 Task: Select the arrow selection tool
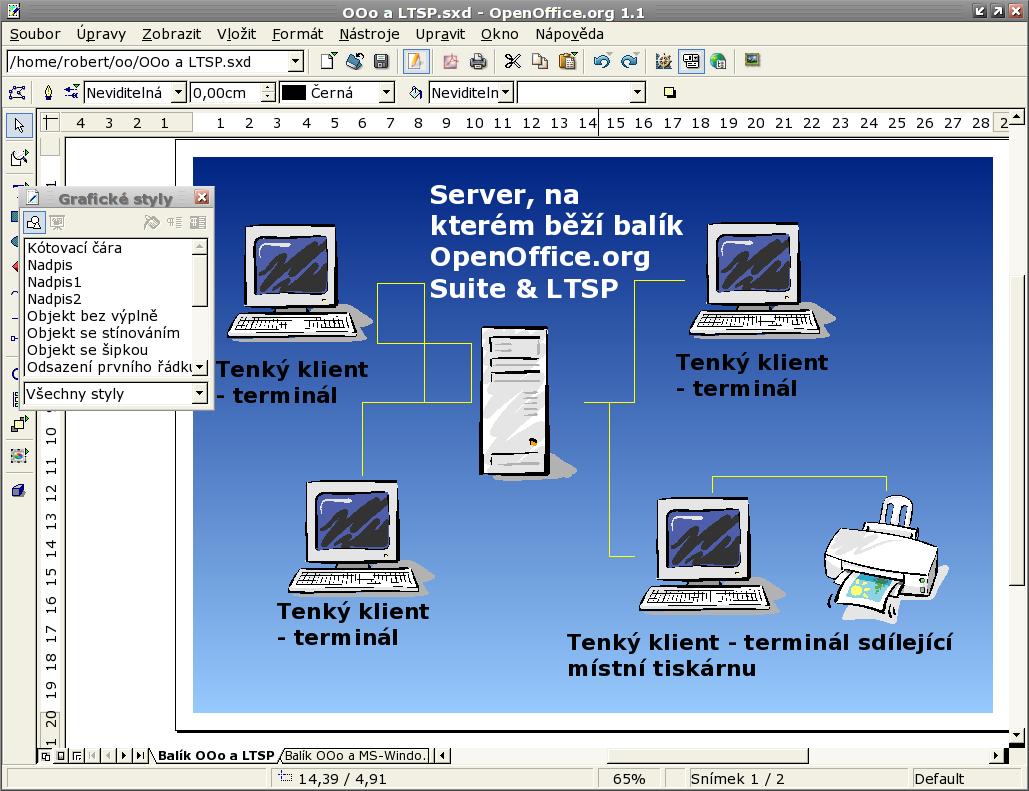coord(19,125)
